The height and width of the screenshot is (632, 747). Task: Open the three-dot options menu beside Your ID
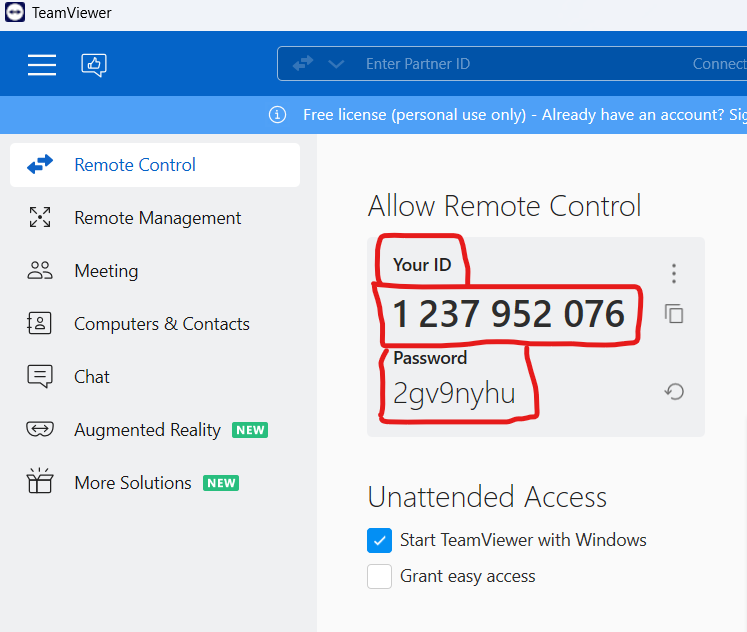click(x=674, y=273)
